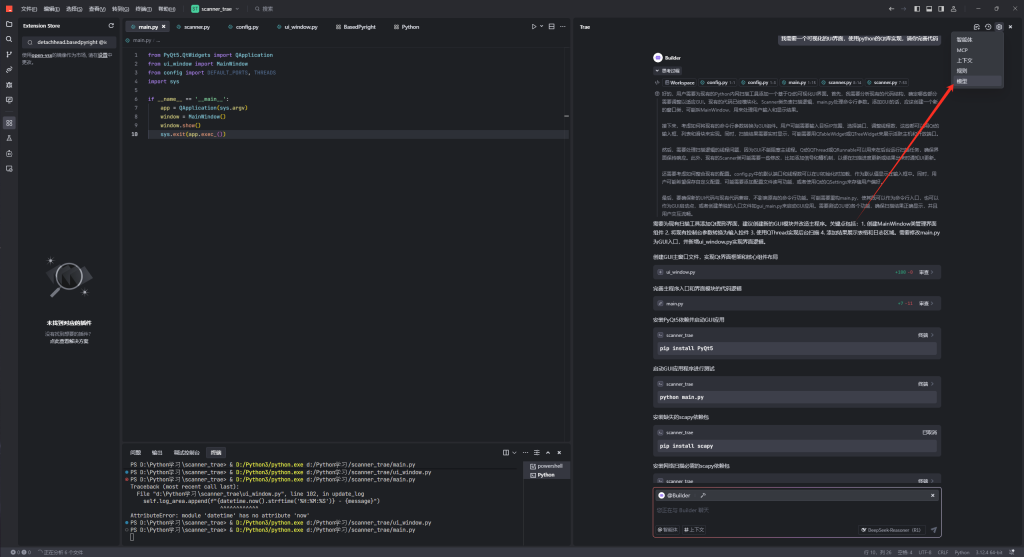The width and height of the screenshot is (1024, 557).
Task: Open run button dropdown arrow
Action: [x=541, y=27]
